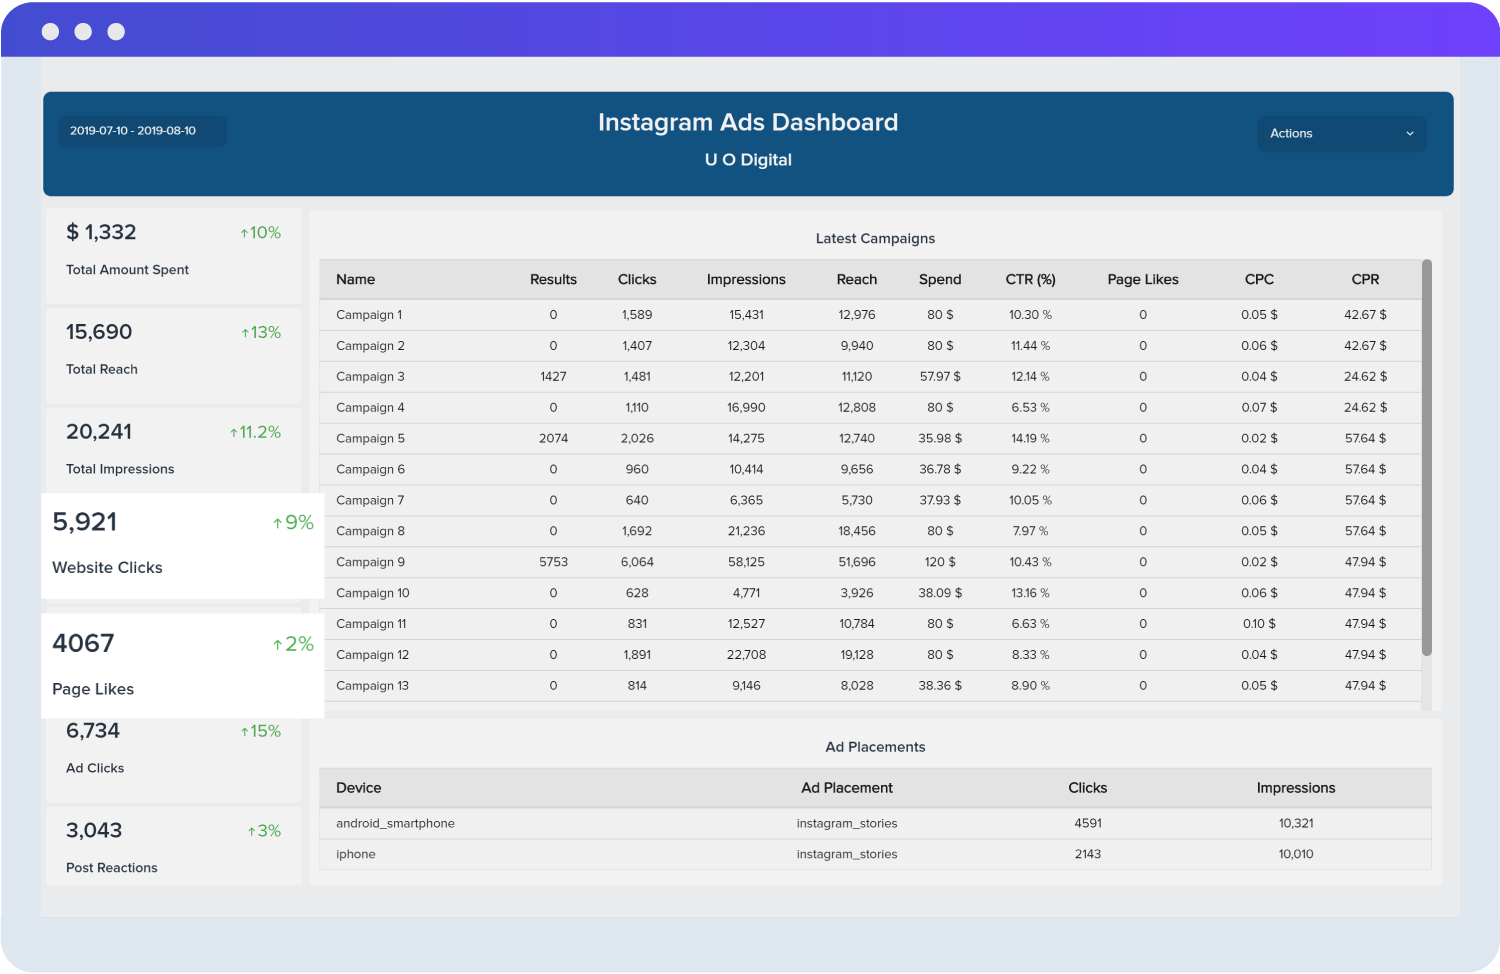Select the Website Clicks card
Image resolution: width=1500 pixels, height=974 pixels.
[x=183, y=546]
